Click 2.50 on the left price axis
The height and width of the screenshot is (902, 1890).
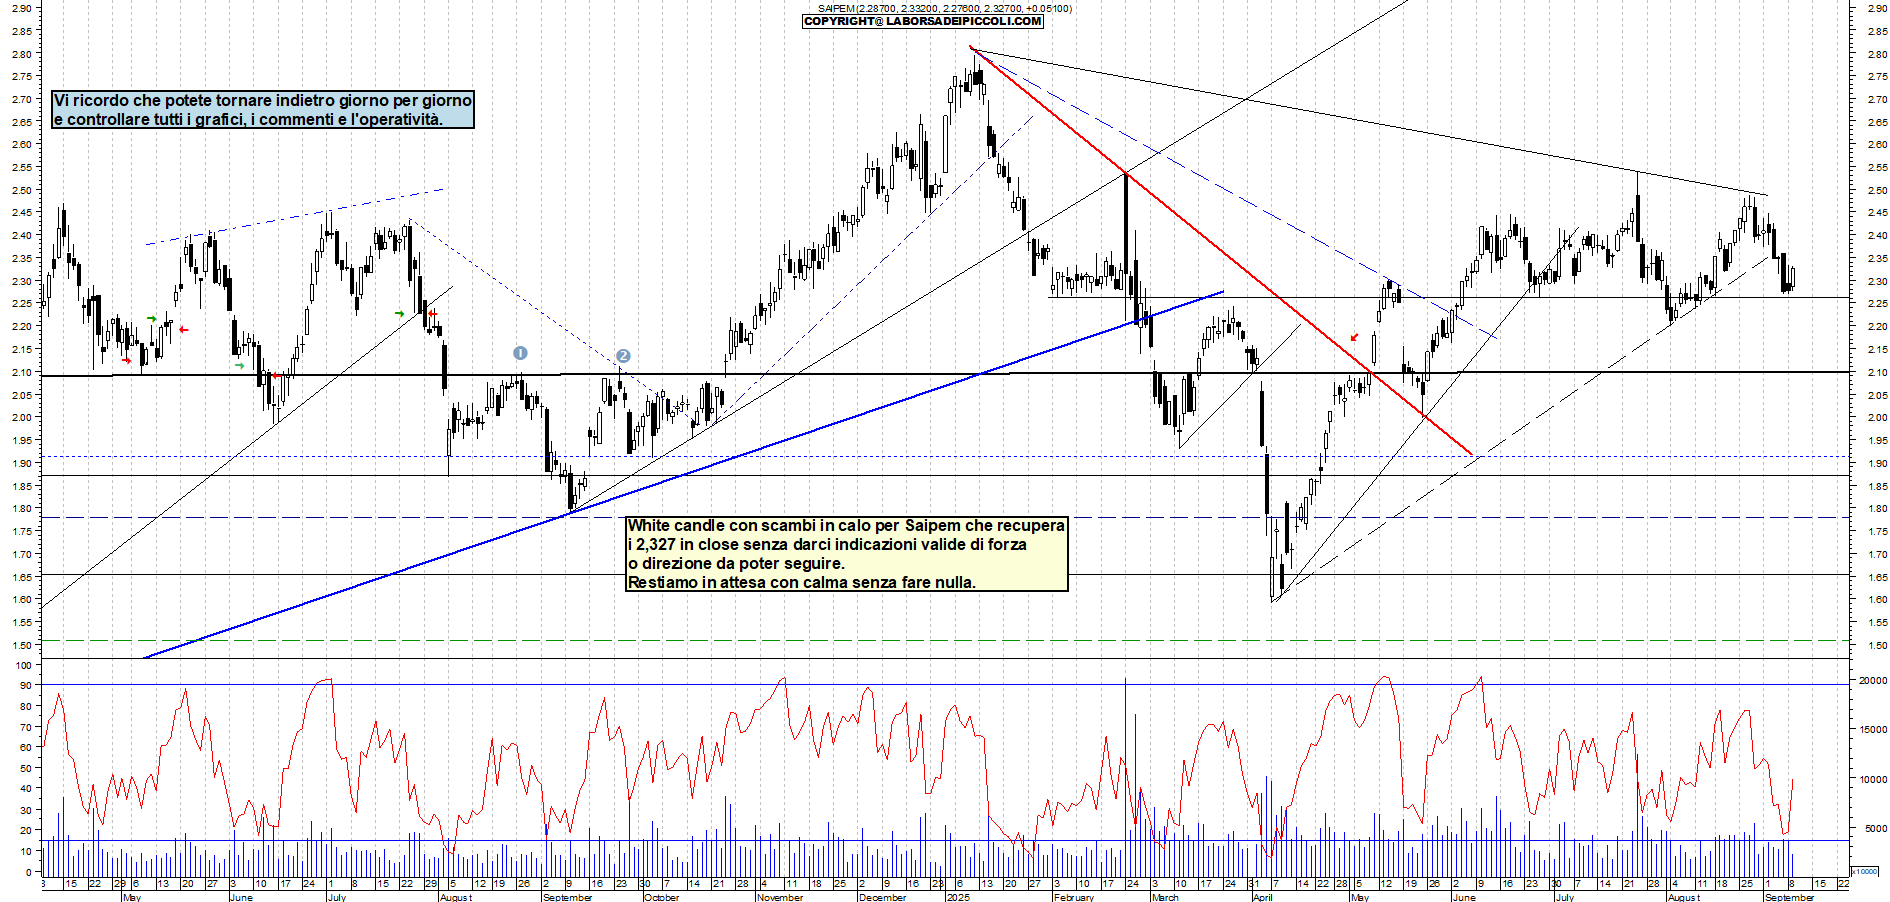coord(21,190)
